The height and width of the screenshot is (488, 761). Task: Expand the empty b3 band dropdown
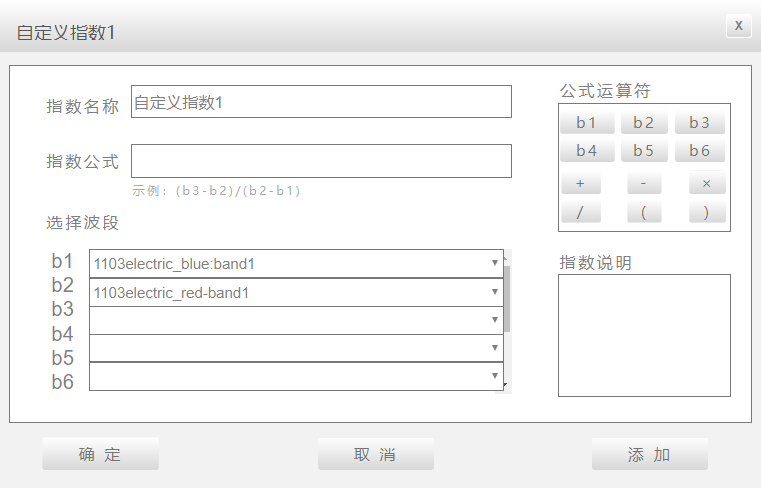(296, 320)
